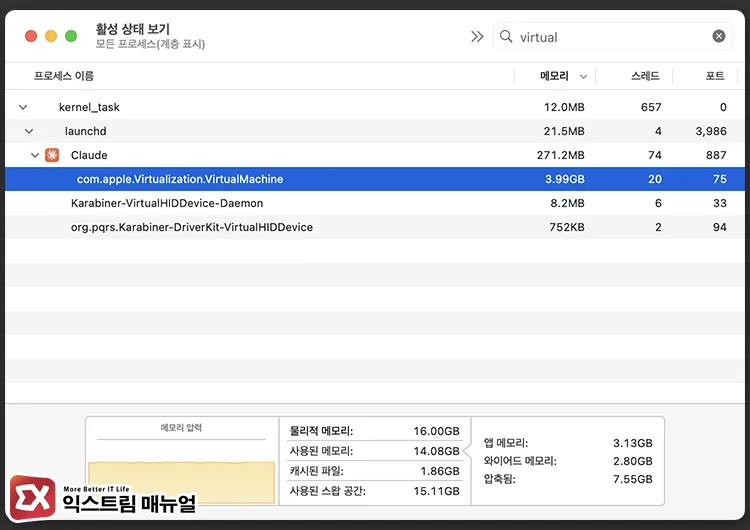Viewport: 750px width, 530px height.
Task: Click the 사용된 메모리 14.08GB value
Action: coord(436,451)
